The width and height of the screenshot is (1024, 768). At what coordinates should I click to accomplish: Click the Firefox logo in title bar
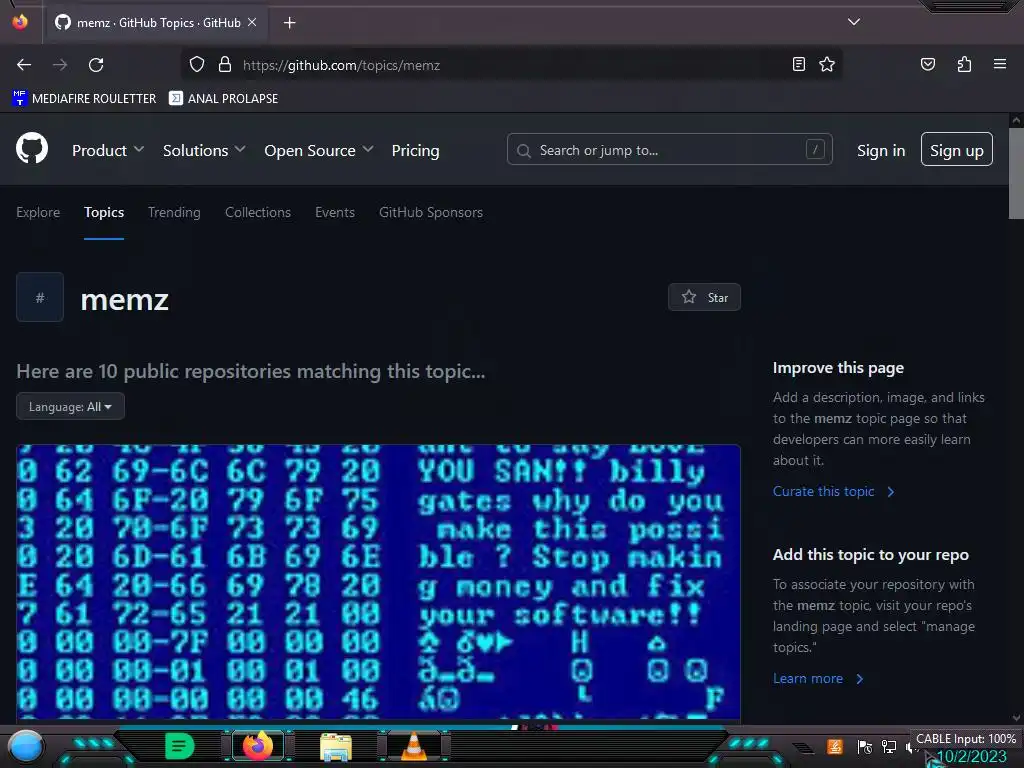point(20,22)
